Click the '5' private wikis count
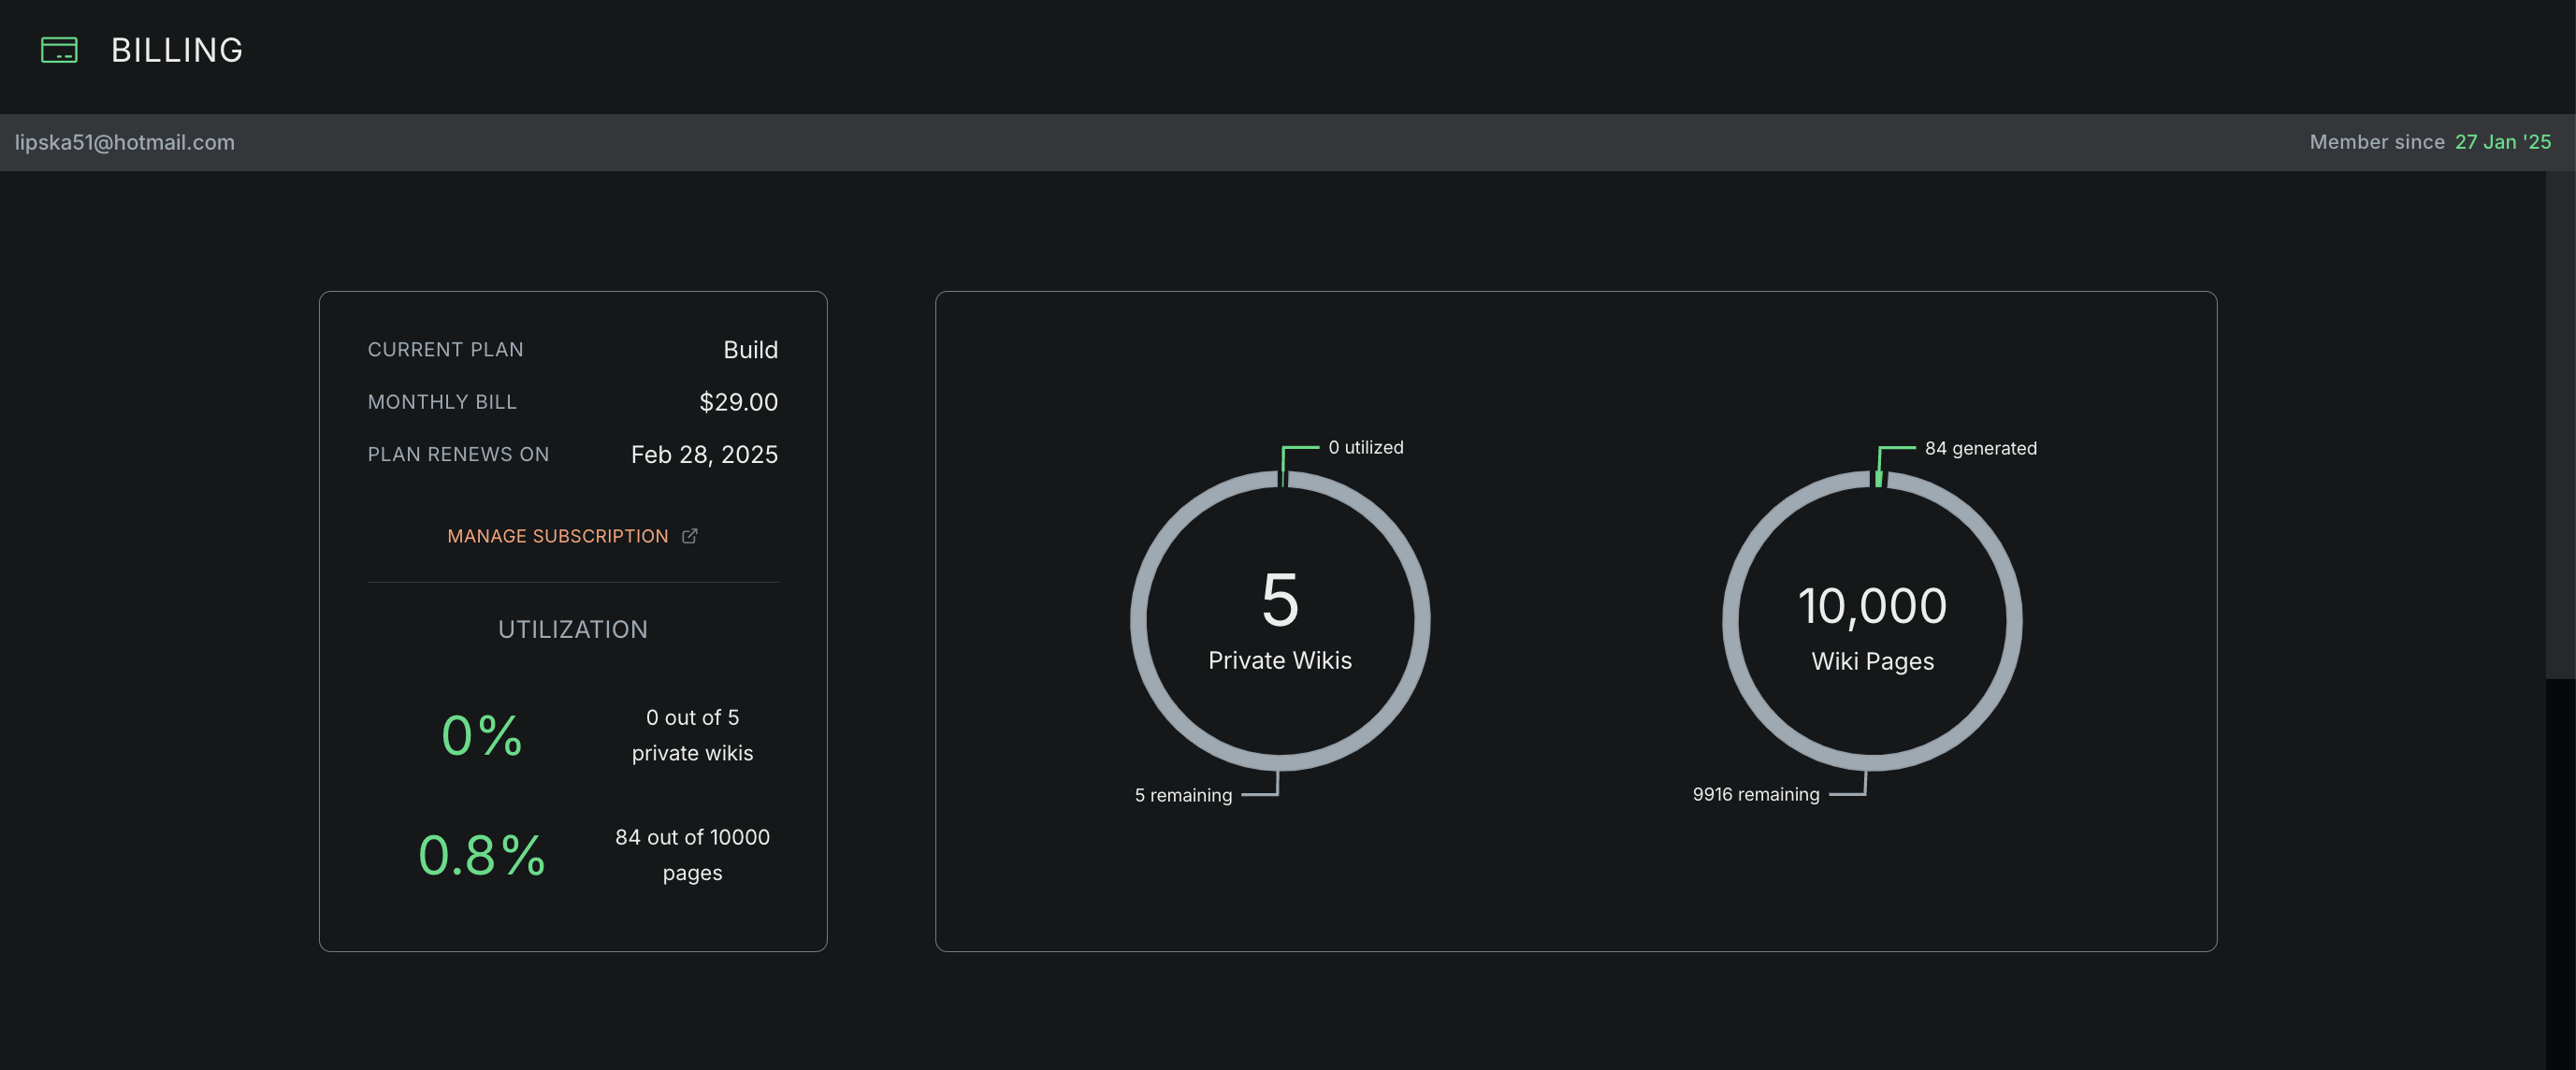The height and width of the screenshot is (1070, 2576). [x=1280, y=600]
